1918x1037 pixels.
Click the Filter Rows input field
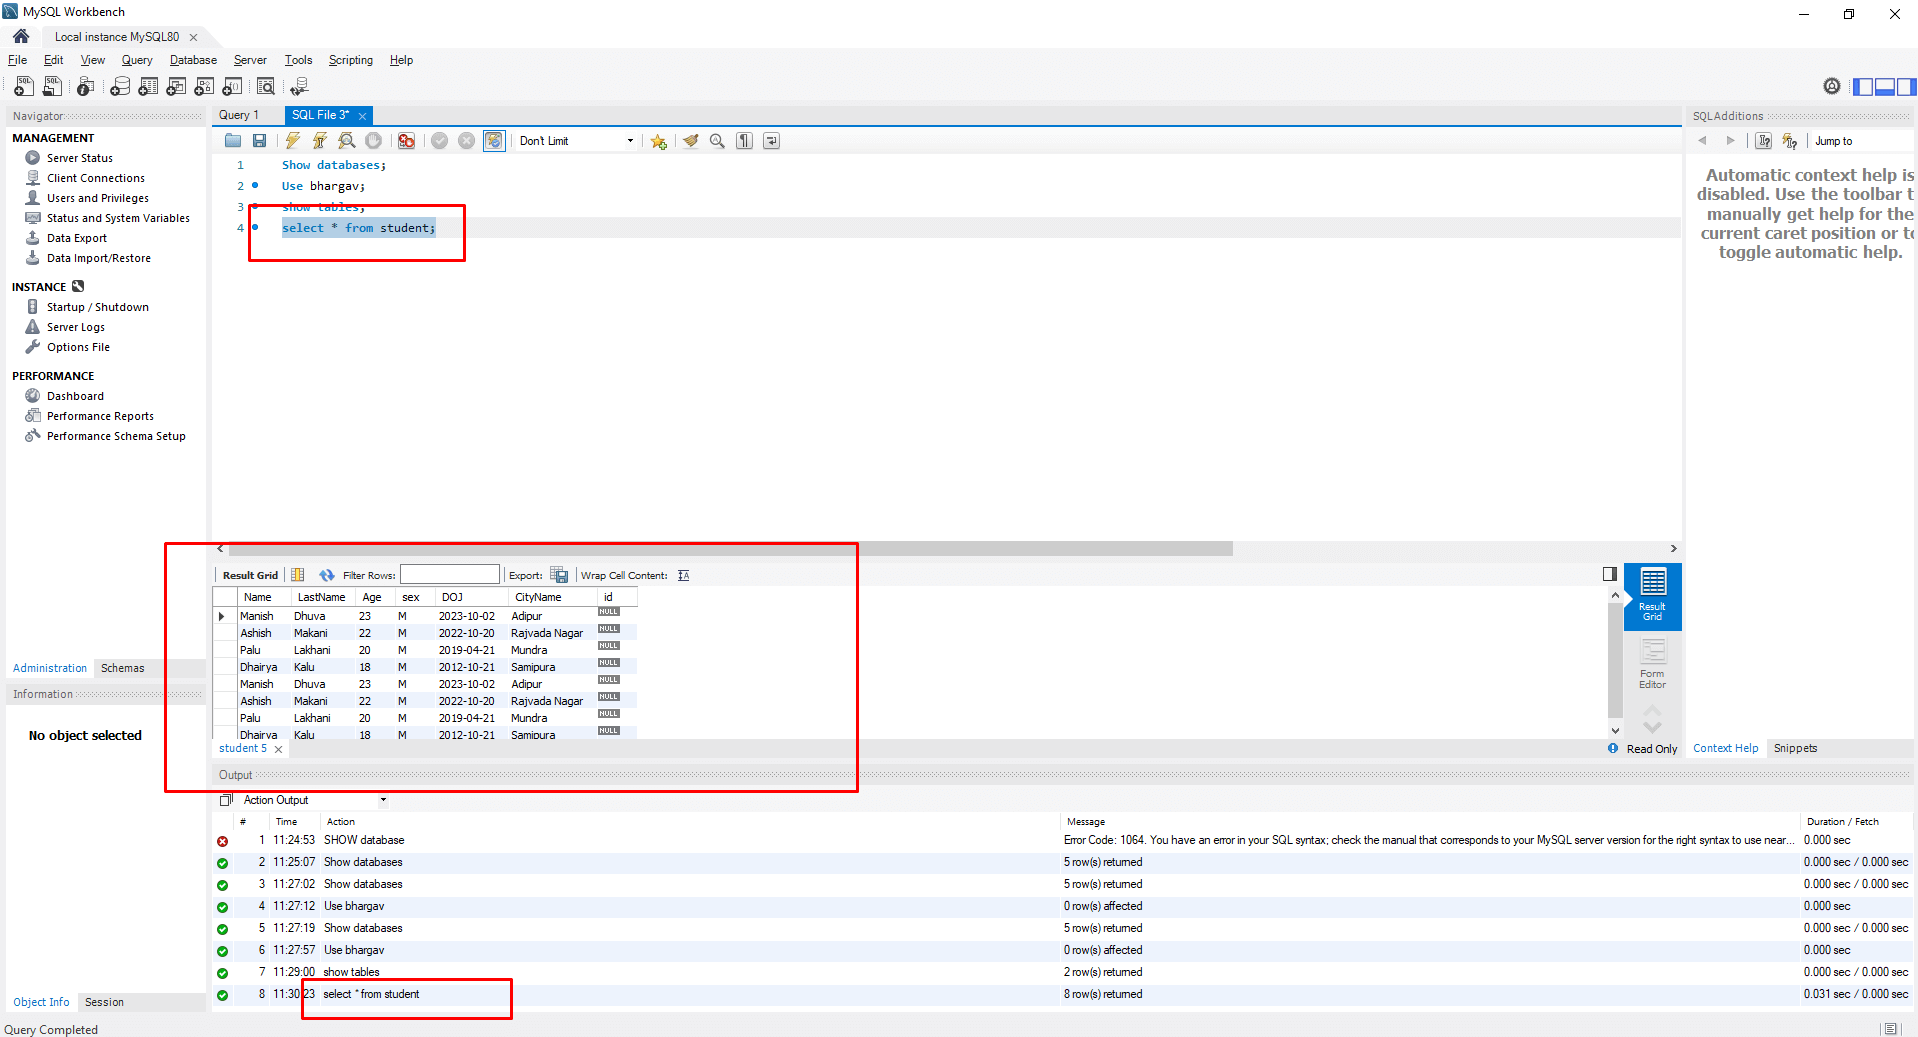449,575
